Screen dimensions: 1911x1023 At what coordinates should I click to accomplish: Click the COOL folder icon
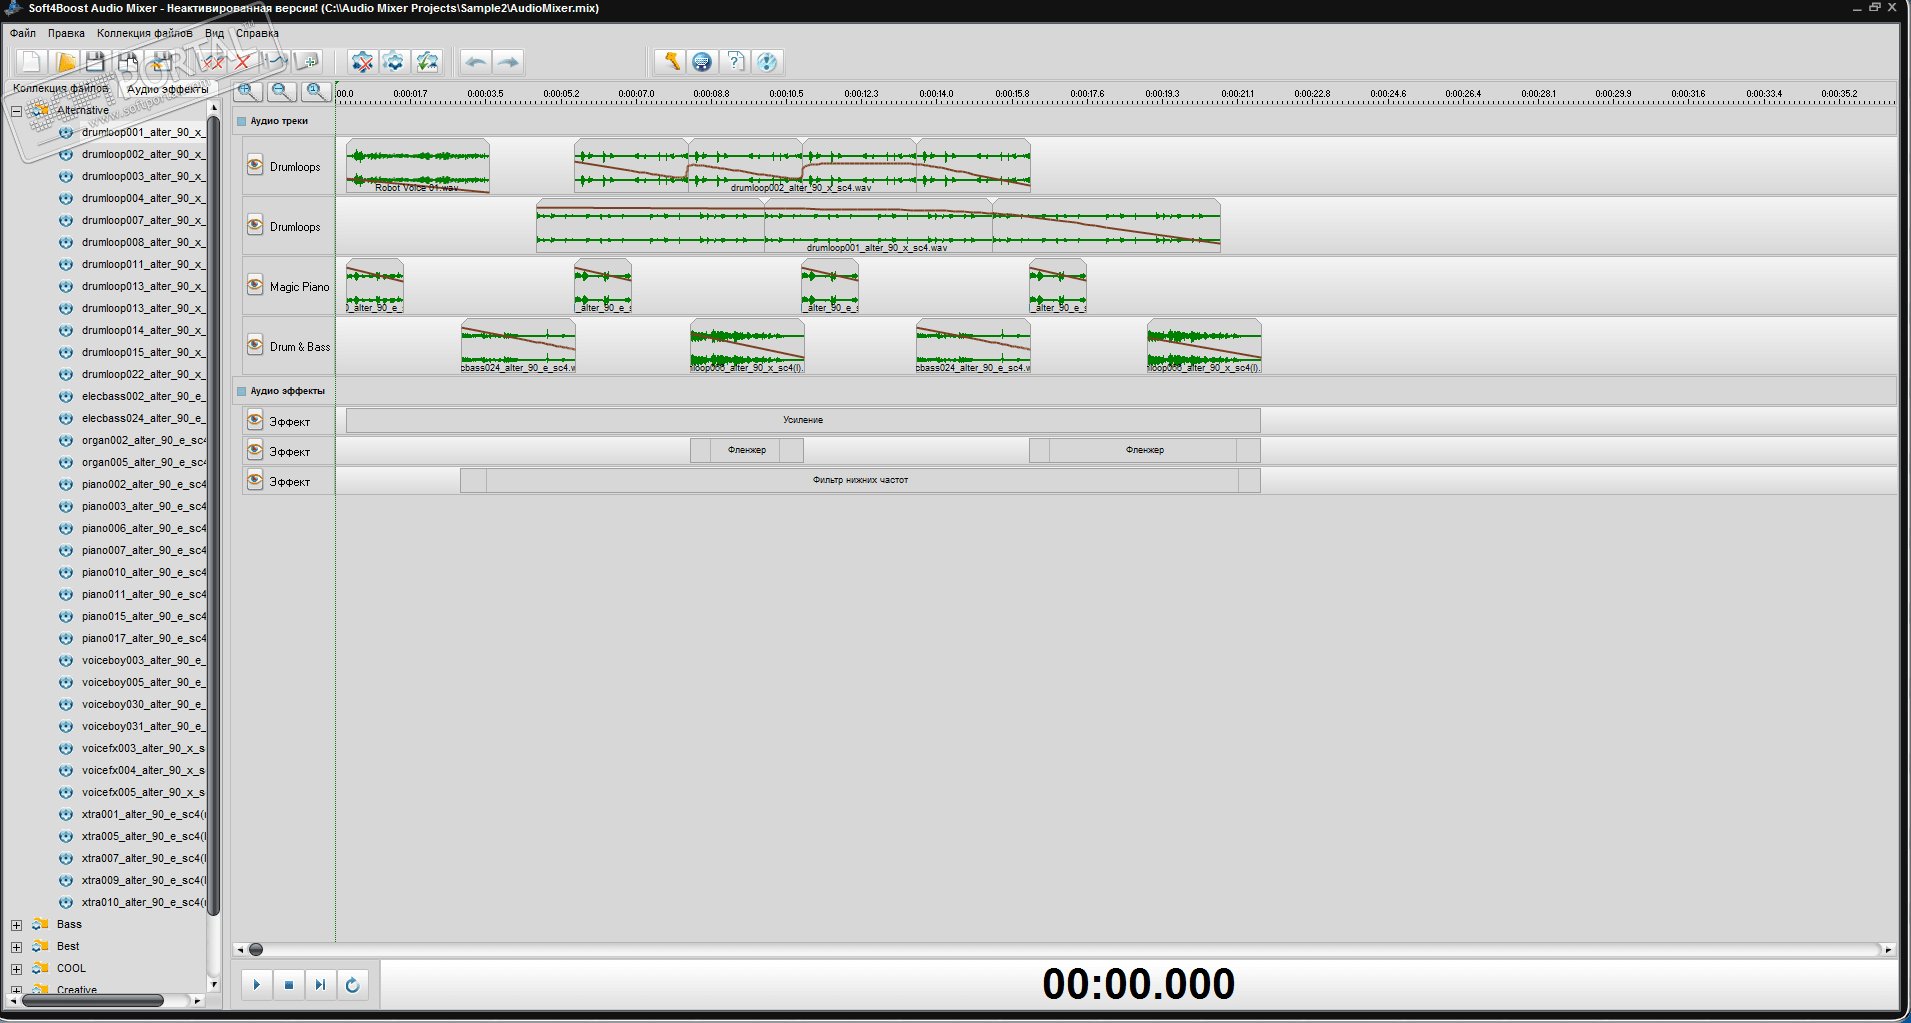41,968
